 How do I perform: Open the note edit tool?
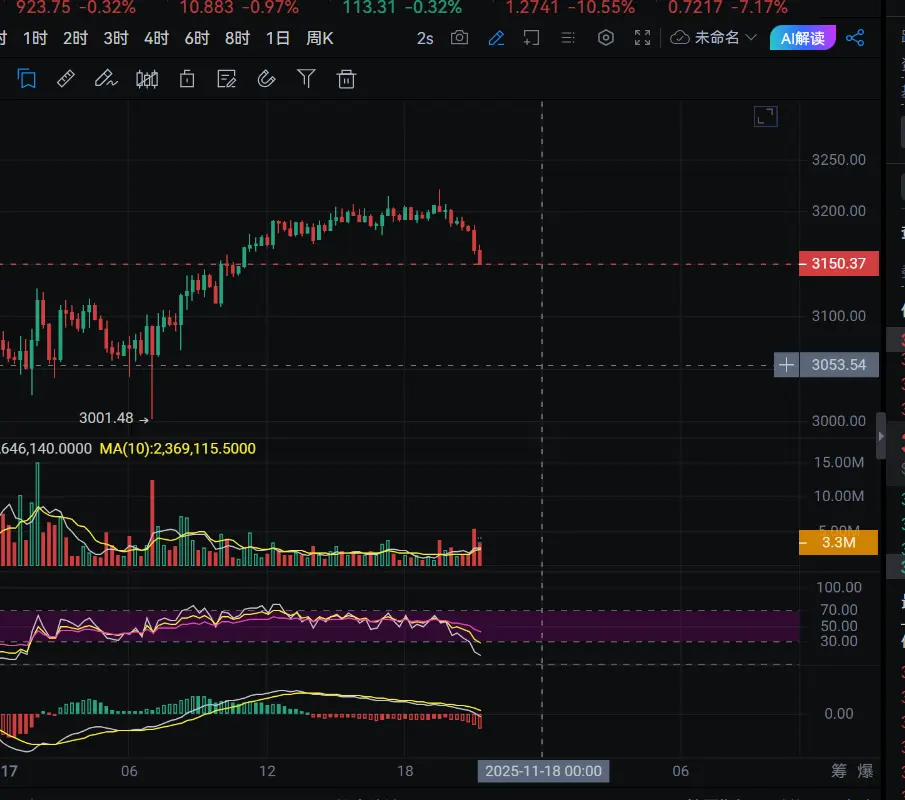(x=226, y=78)
